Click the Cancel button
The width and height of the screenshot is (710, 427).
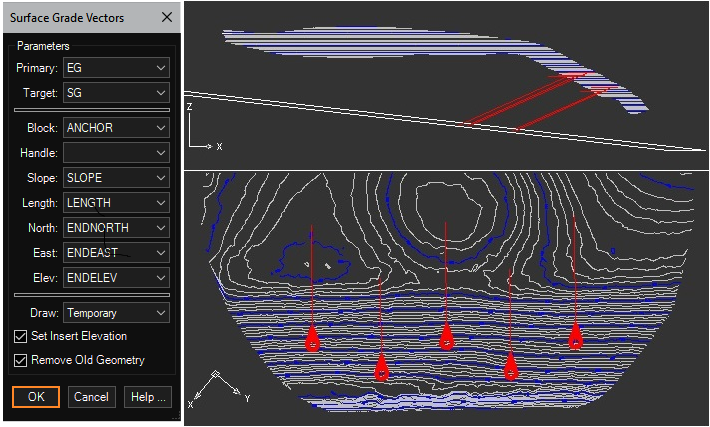91,397
